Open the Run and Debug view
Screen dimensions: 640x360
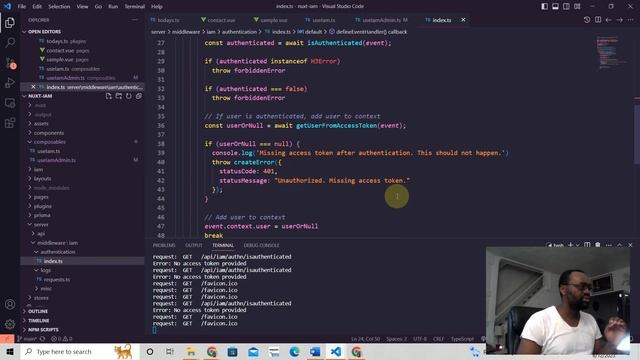tap(10, 83)
